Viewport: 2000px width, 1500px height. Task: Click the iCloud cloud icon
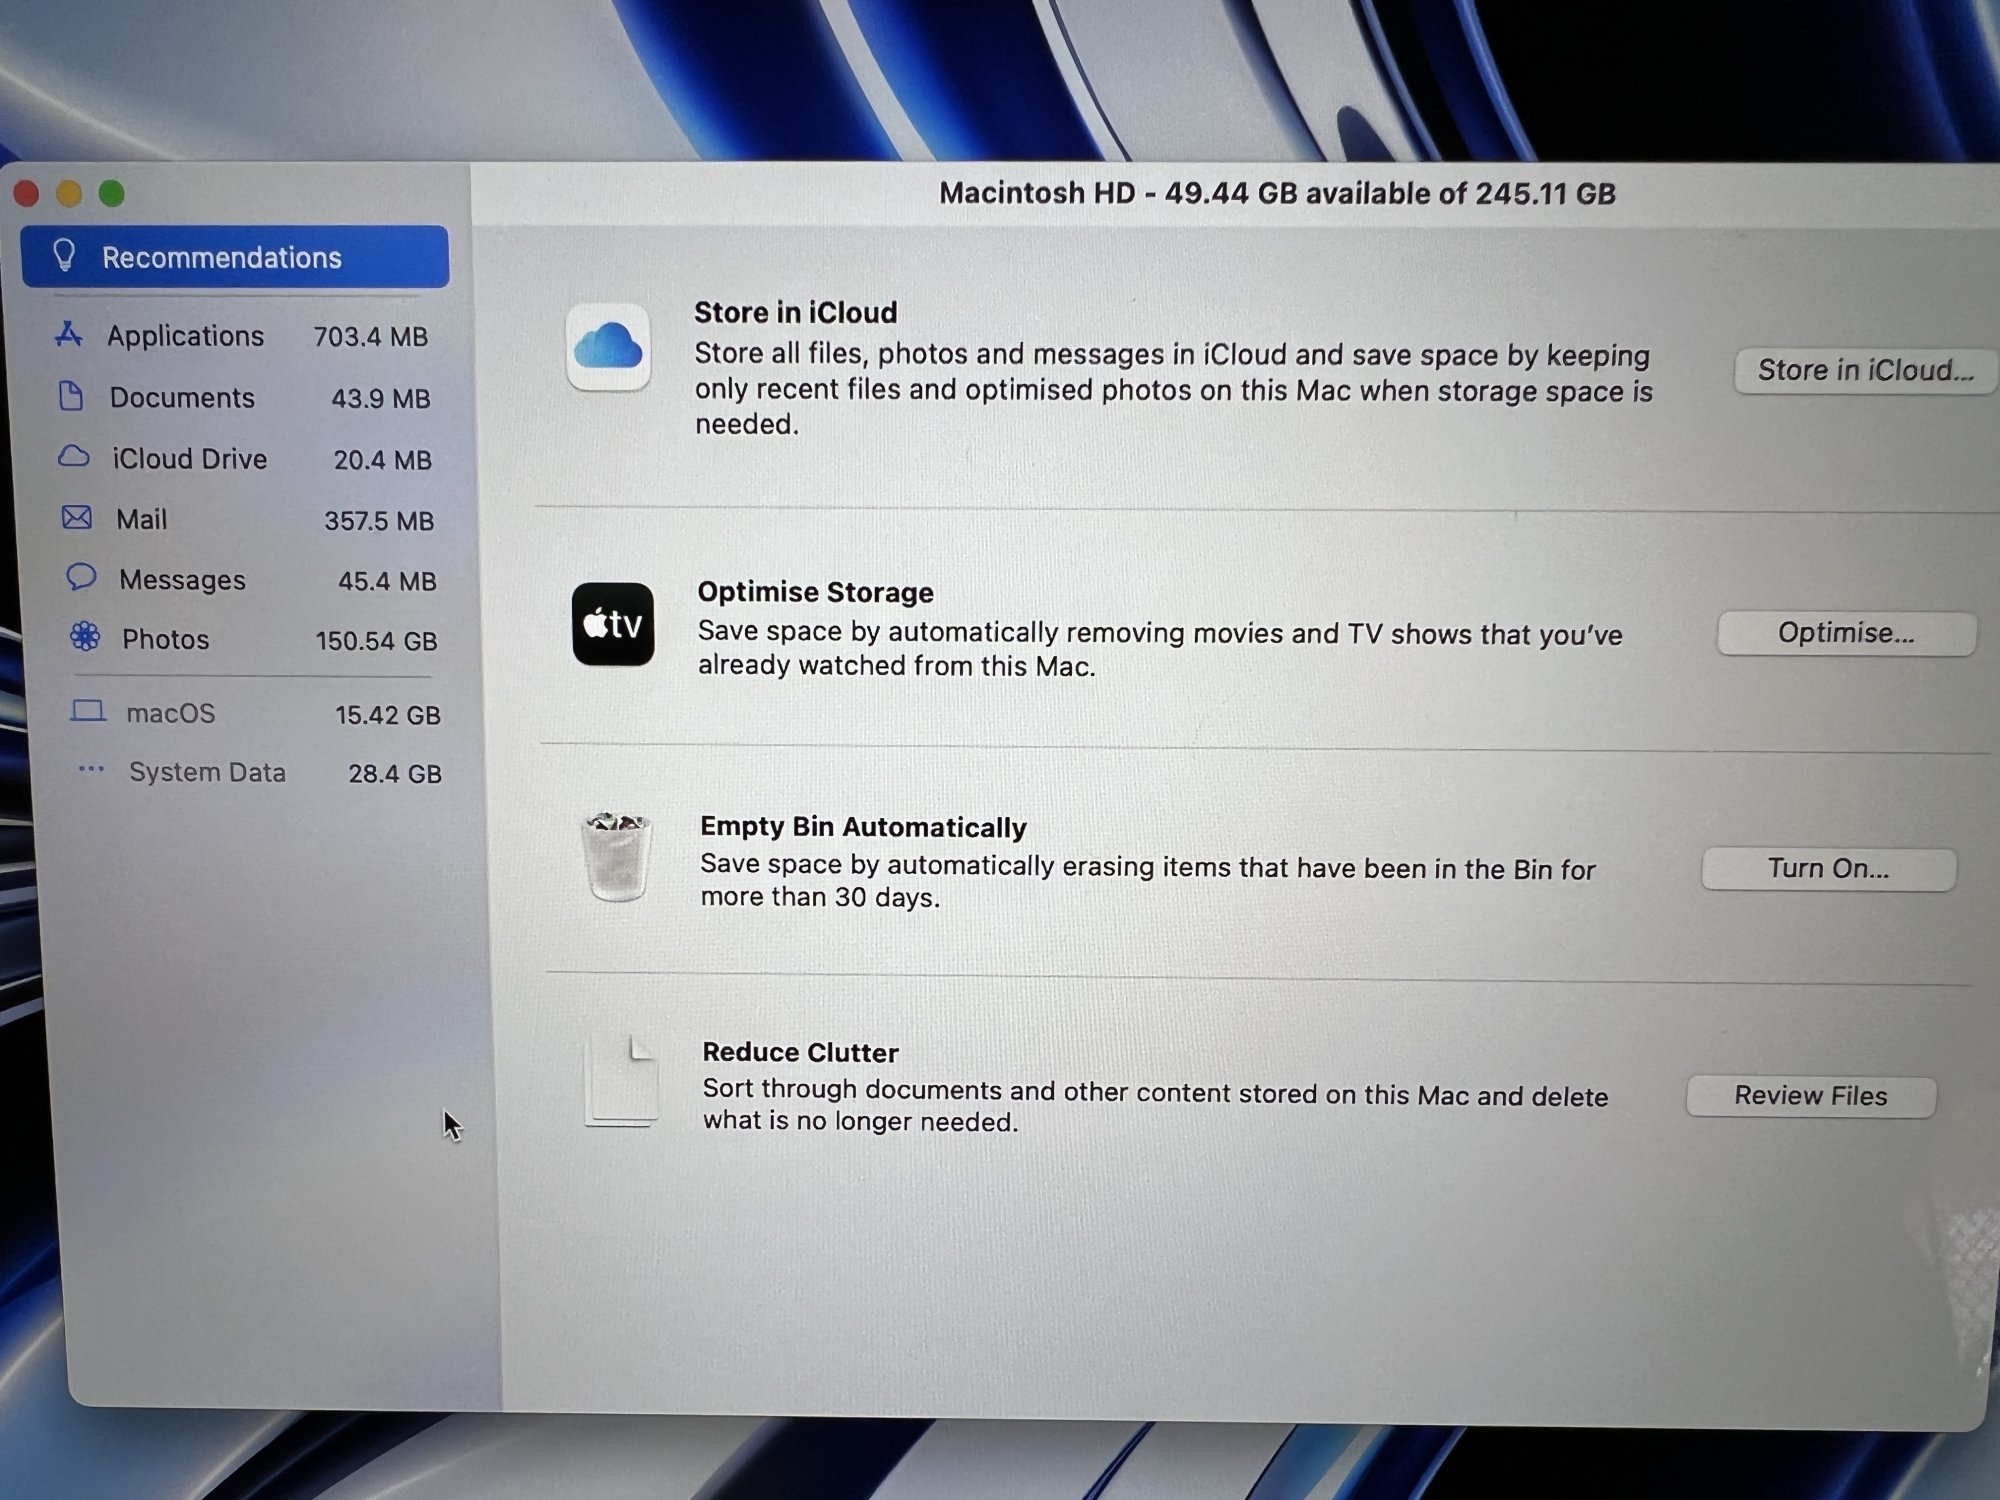pyautogui.click(x=608, y=346)
